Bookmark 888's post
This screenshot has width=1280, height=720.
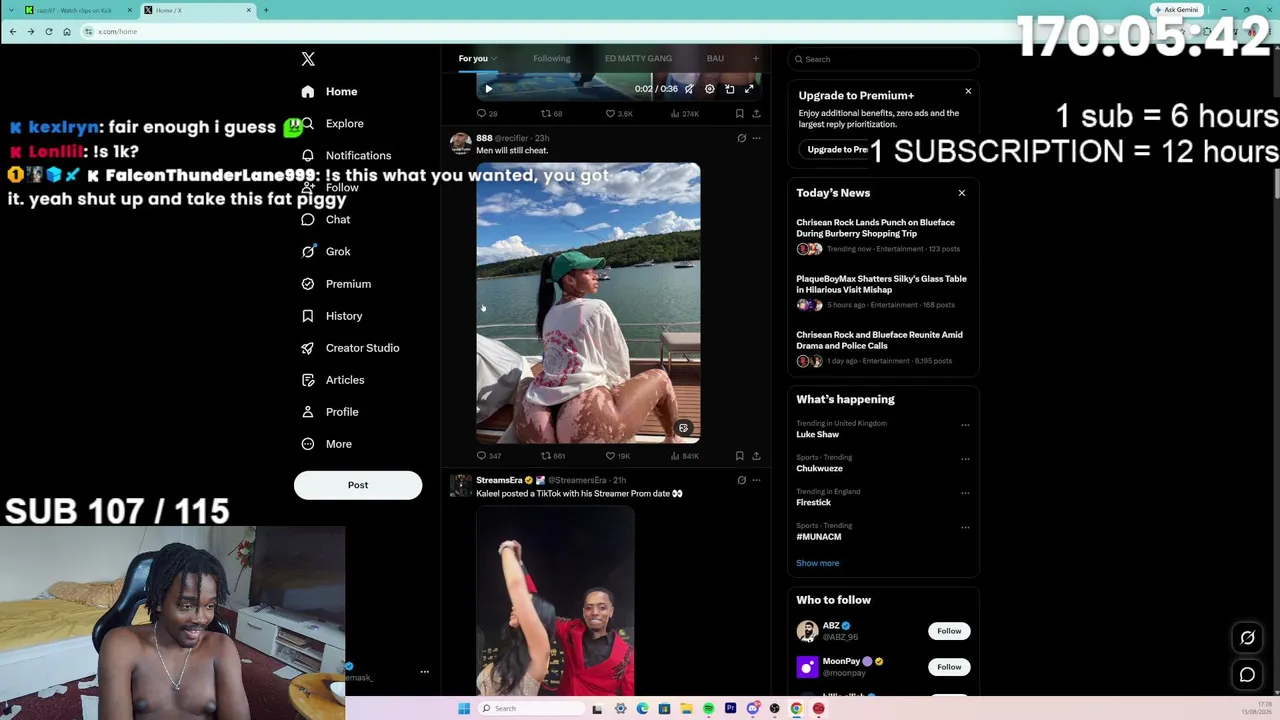[x=739, y=456]
